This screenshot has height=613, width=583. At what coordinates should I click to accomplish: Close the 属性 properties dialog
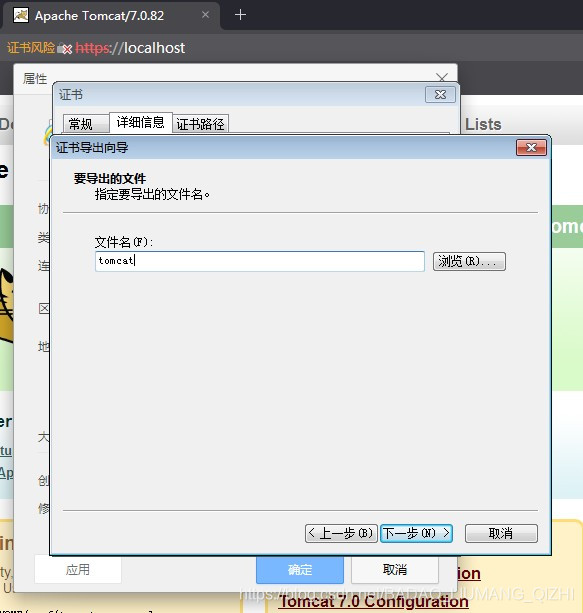coord(441,77)
